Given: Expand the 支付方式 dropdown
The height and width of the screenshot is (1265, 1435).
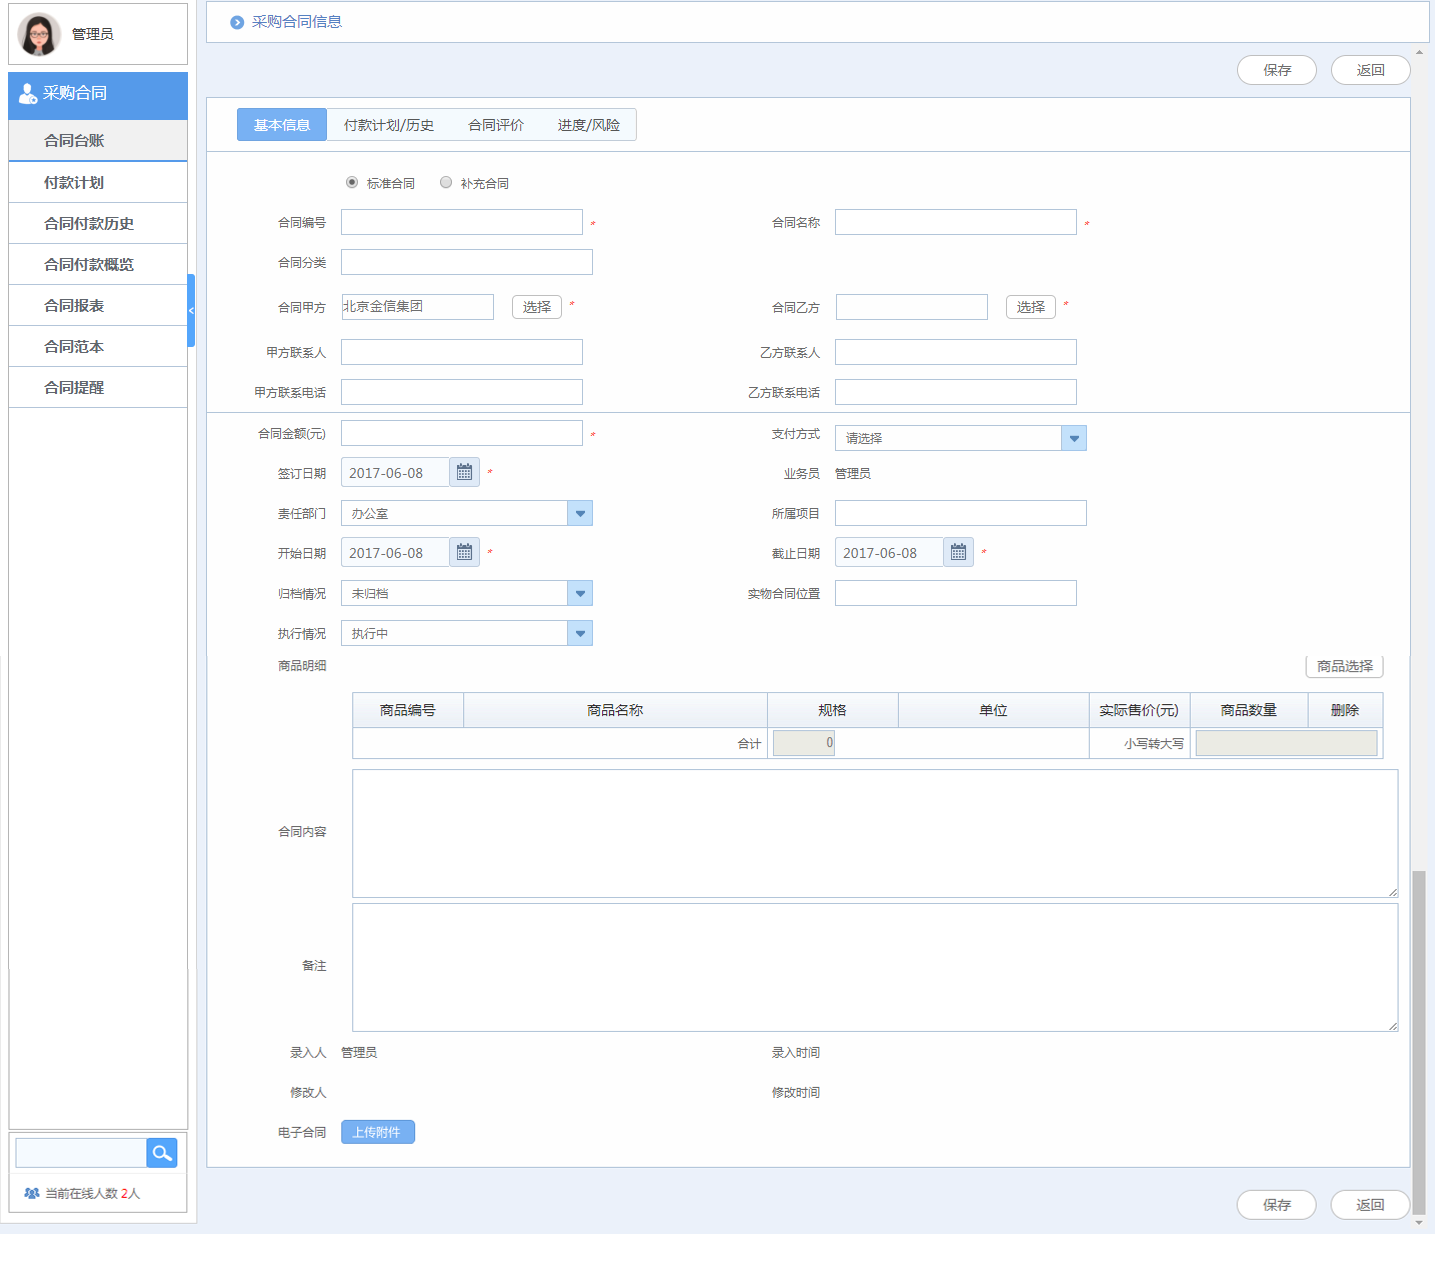Looking at the screenshot, I should coord(1073,438).
